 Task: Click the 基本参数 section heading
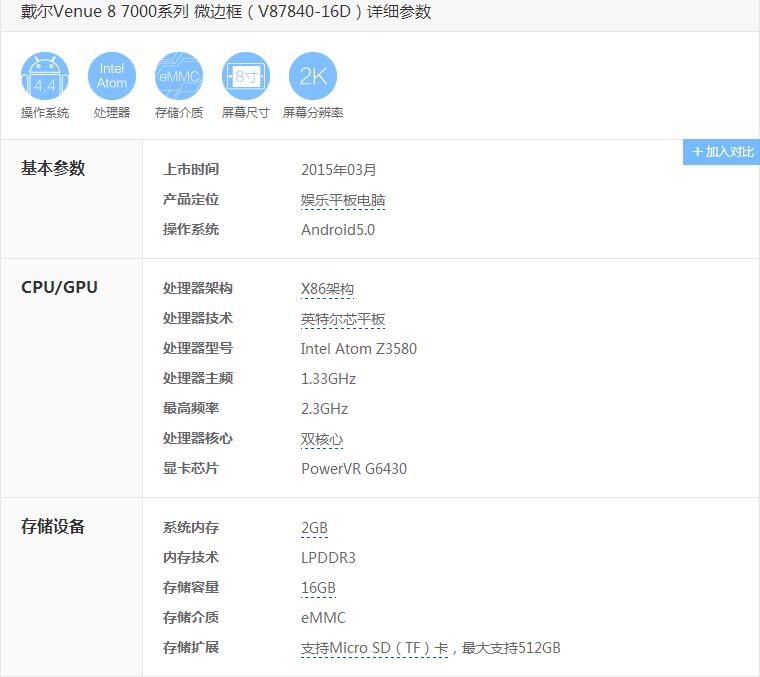[53, 168]
